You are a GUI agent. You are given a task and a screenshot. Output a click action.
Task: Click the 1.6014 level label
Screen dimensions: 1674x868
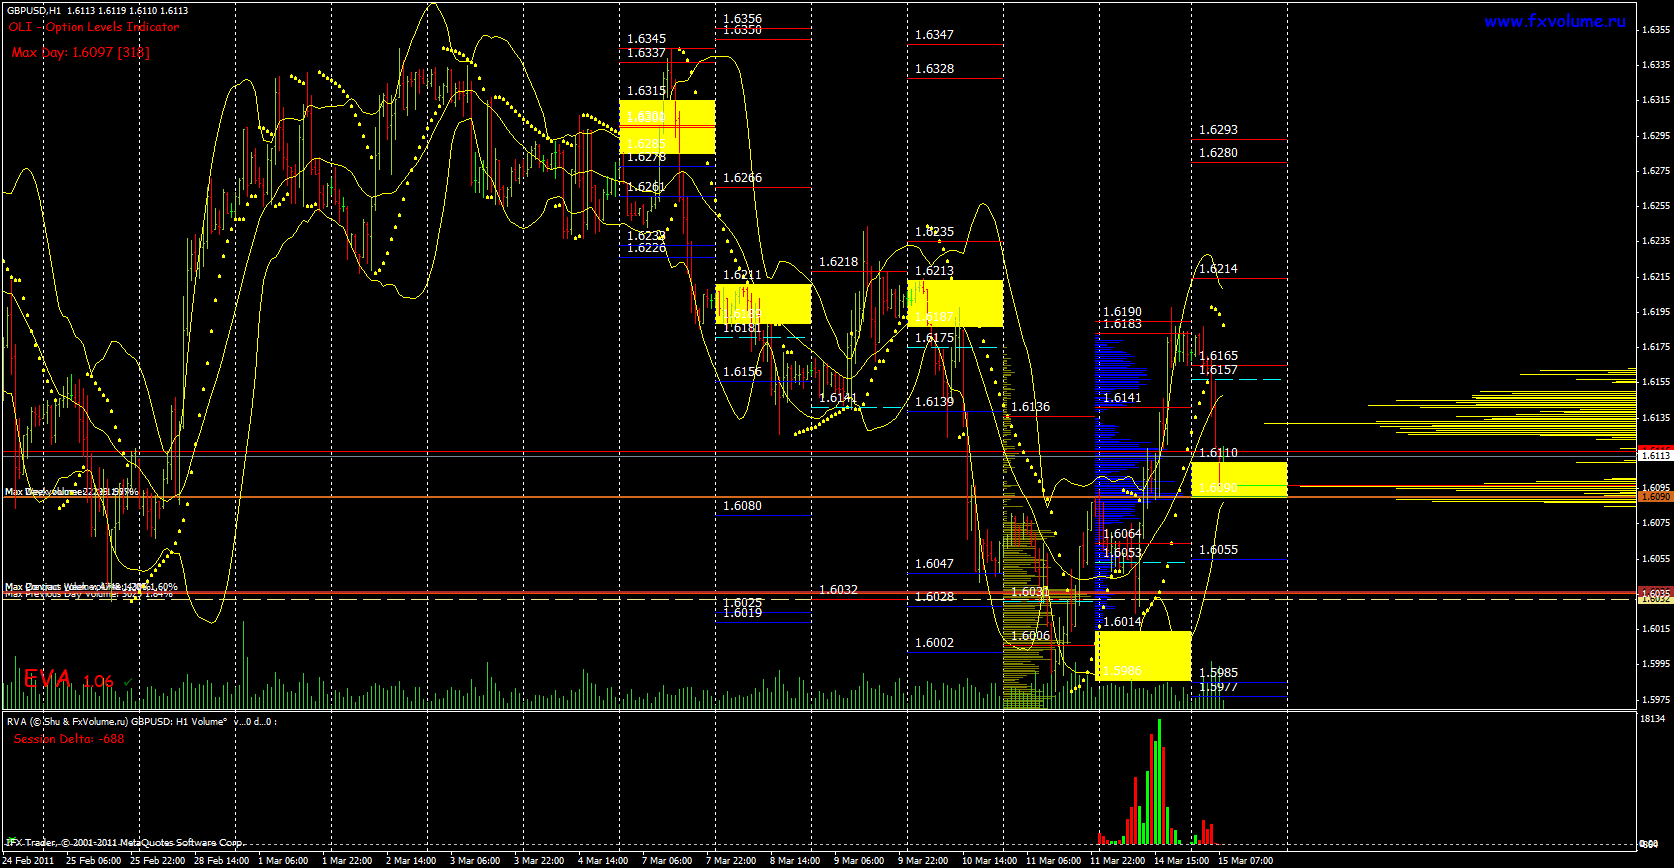coord(1122,622)
